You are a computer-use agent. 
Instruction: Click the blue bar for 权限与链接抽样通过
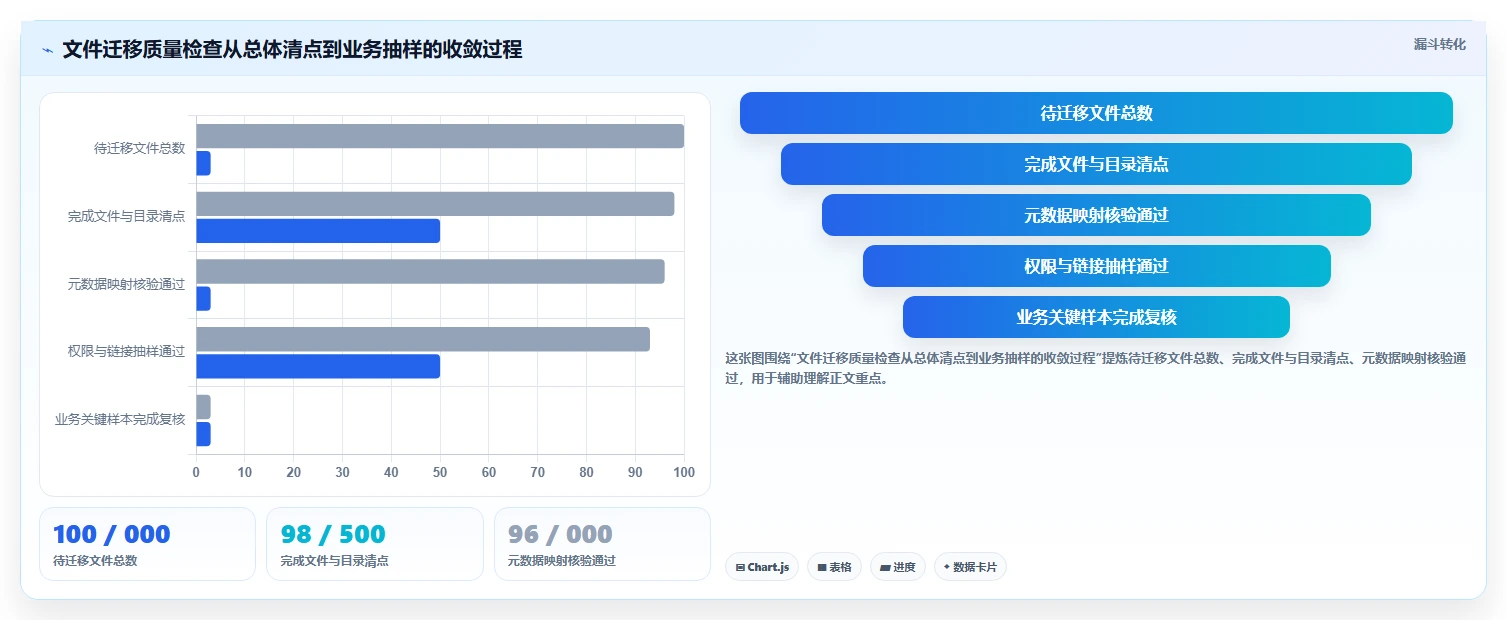[318, 366]
